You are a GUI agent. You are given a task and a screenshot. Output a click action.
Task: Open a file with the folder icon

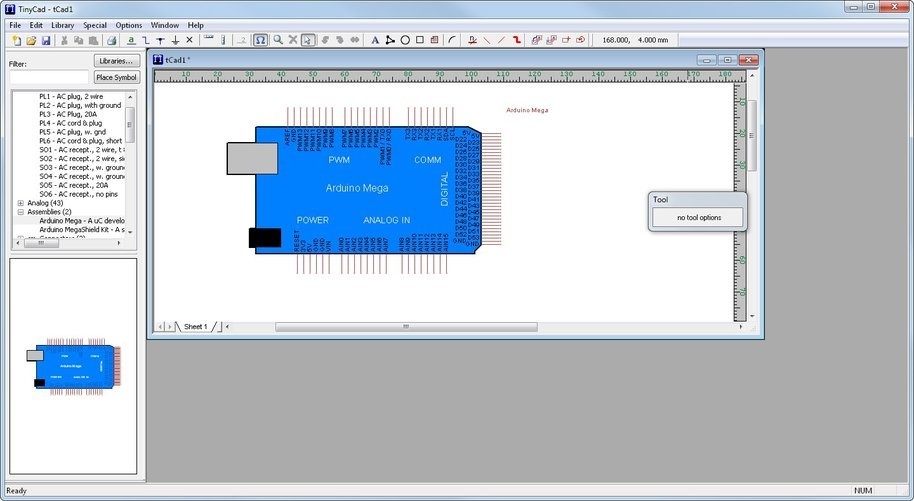point(31,40)
